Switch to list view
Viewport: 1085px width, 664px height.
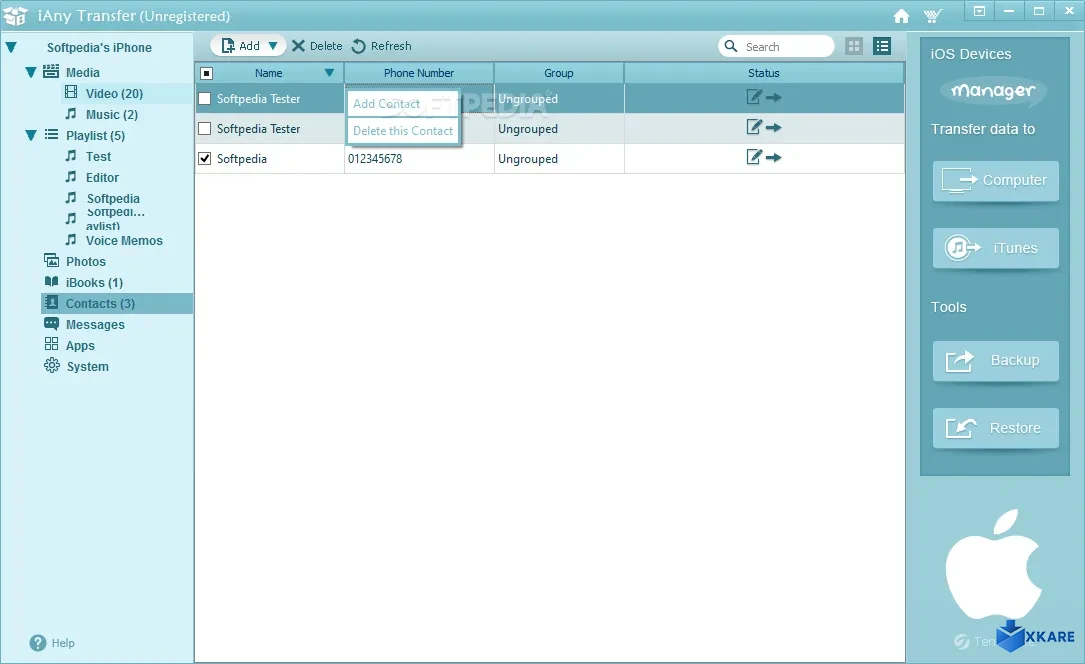(882, 46)
